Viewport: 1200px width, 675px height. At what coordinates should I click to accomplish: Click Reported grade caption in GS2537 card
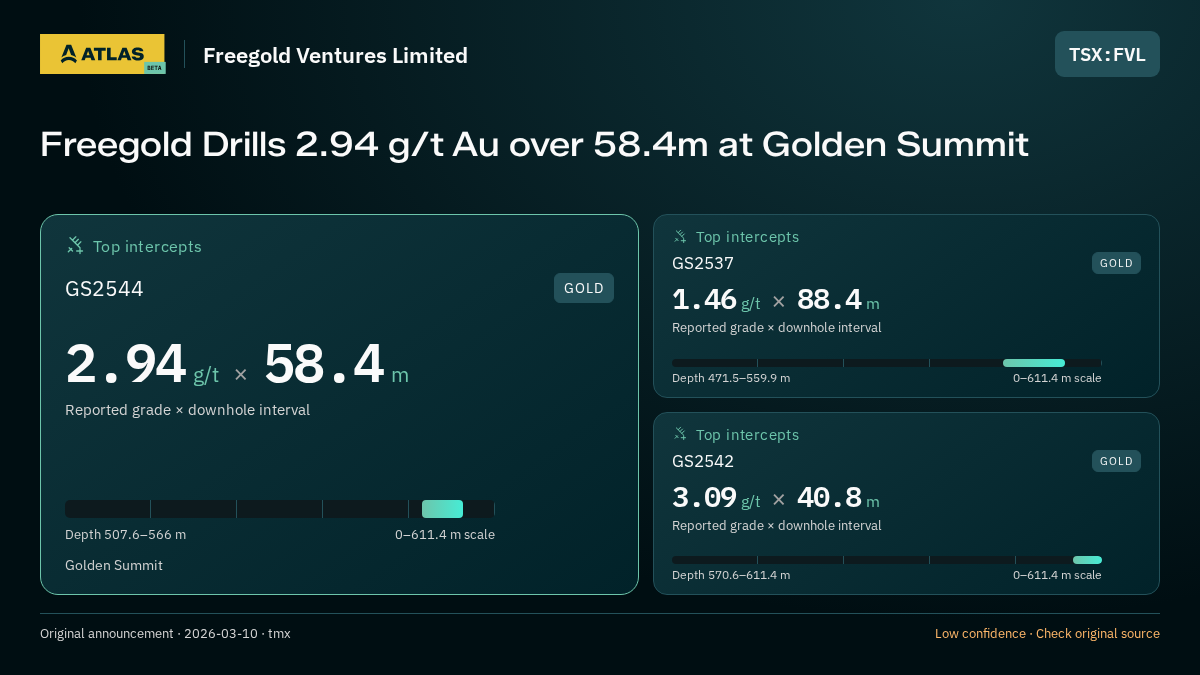[x=776, y=328]
